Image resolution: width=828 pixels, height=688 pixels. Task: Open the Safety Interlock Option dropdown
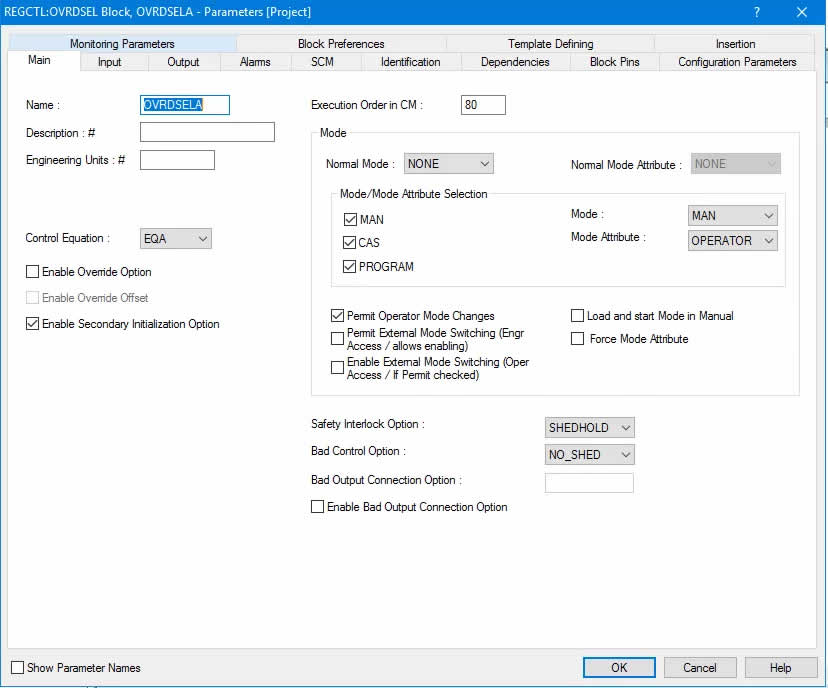[x=589, y=428]
